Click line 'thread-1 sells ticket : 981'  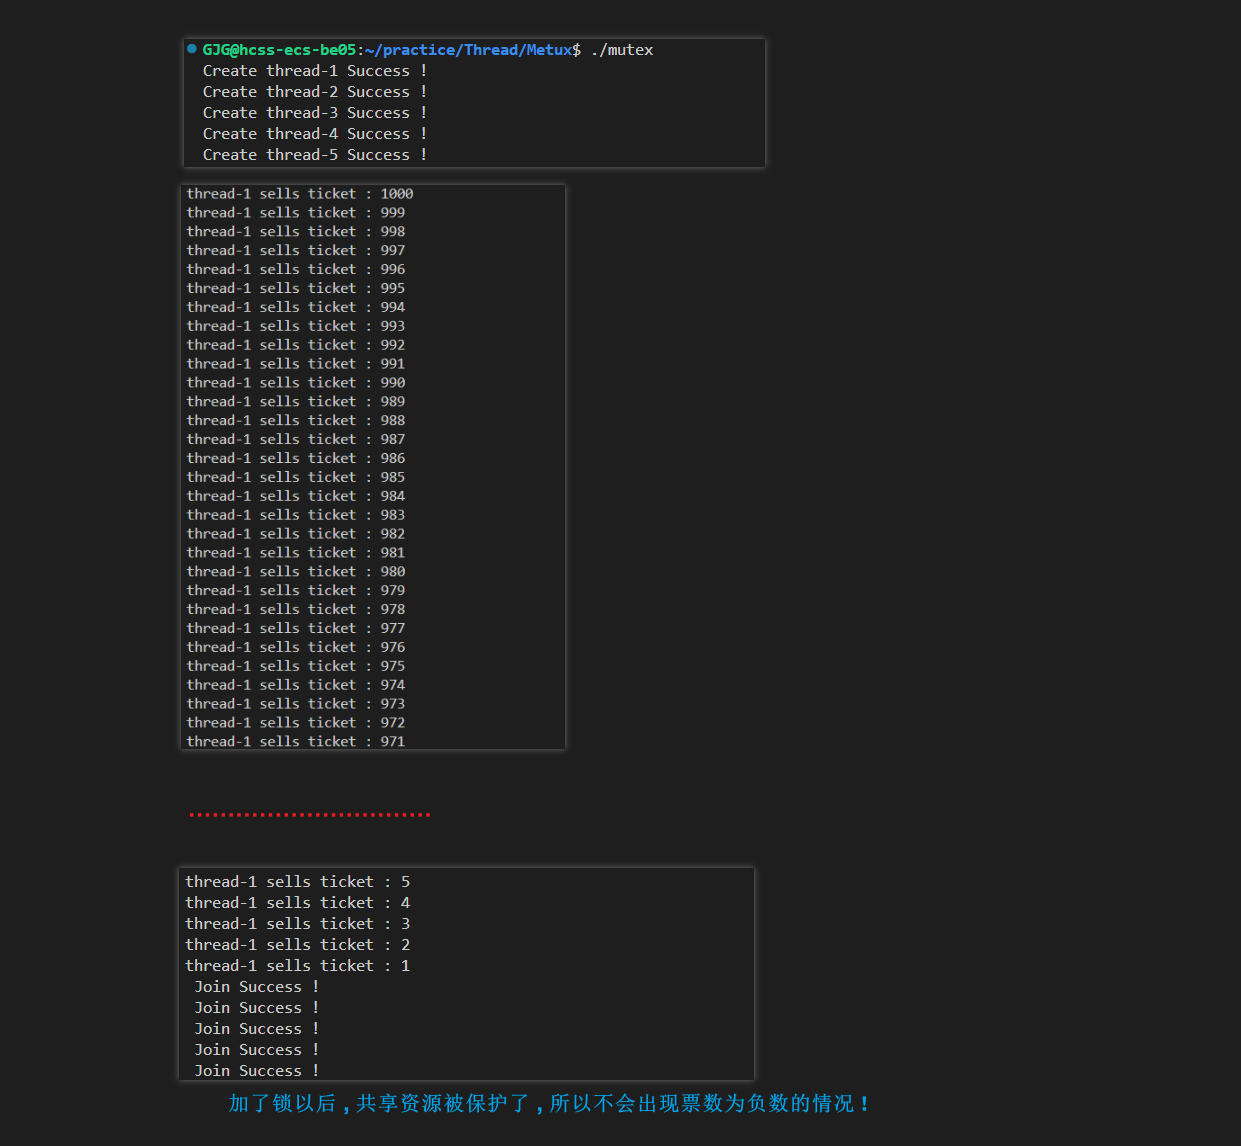[296, 553]
